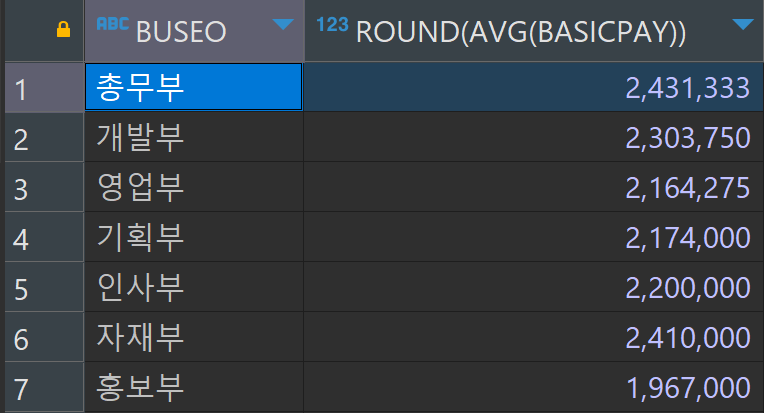
Task: Select row number 4 header
Action: pyautogui.click(x=44, y=238)
